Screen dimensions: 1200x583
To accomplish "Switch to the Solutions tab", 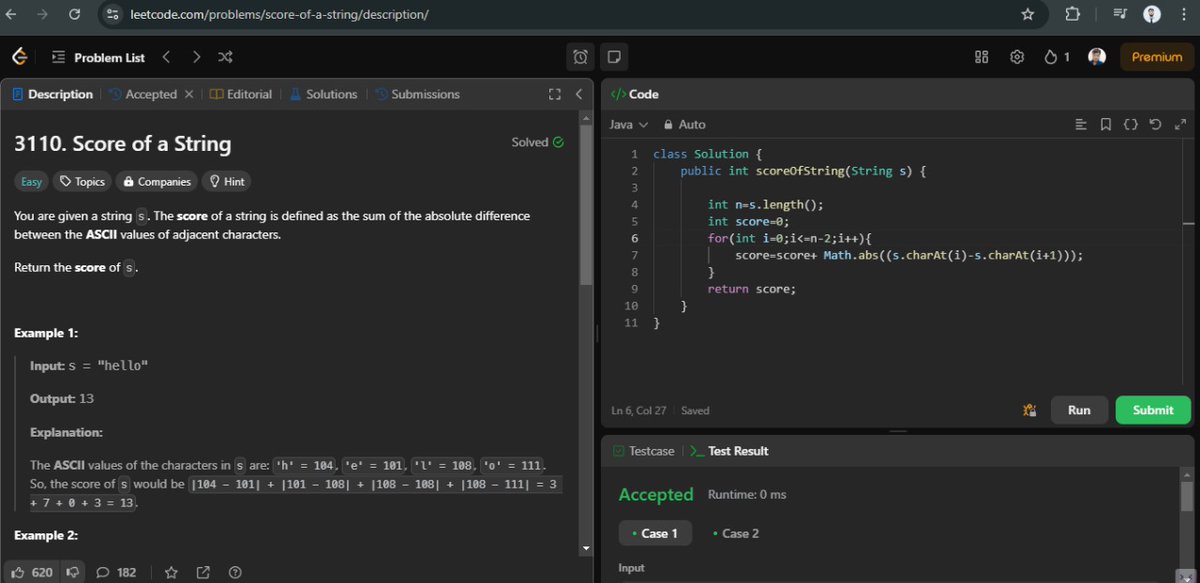I will tap(323, 94).
